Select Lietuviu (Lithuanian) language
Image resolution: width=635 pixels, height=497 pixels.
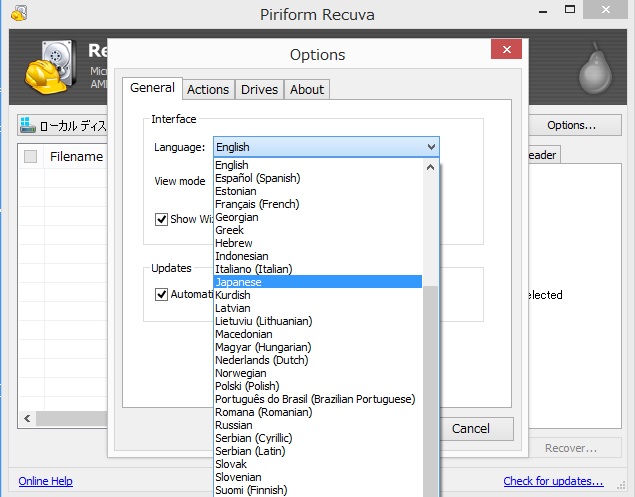coord(318,321)
